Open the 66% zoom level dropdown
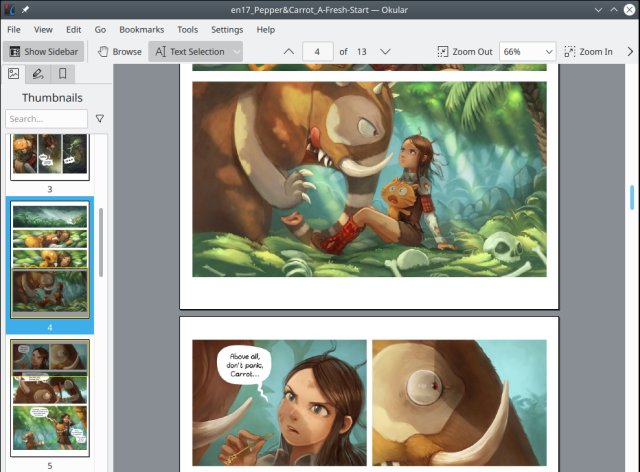 click(x=527, y=52)
